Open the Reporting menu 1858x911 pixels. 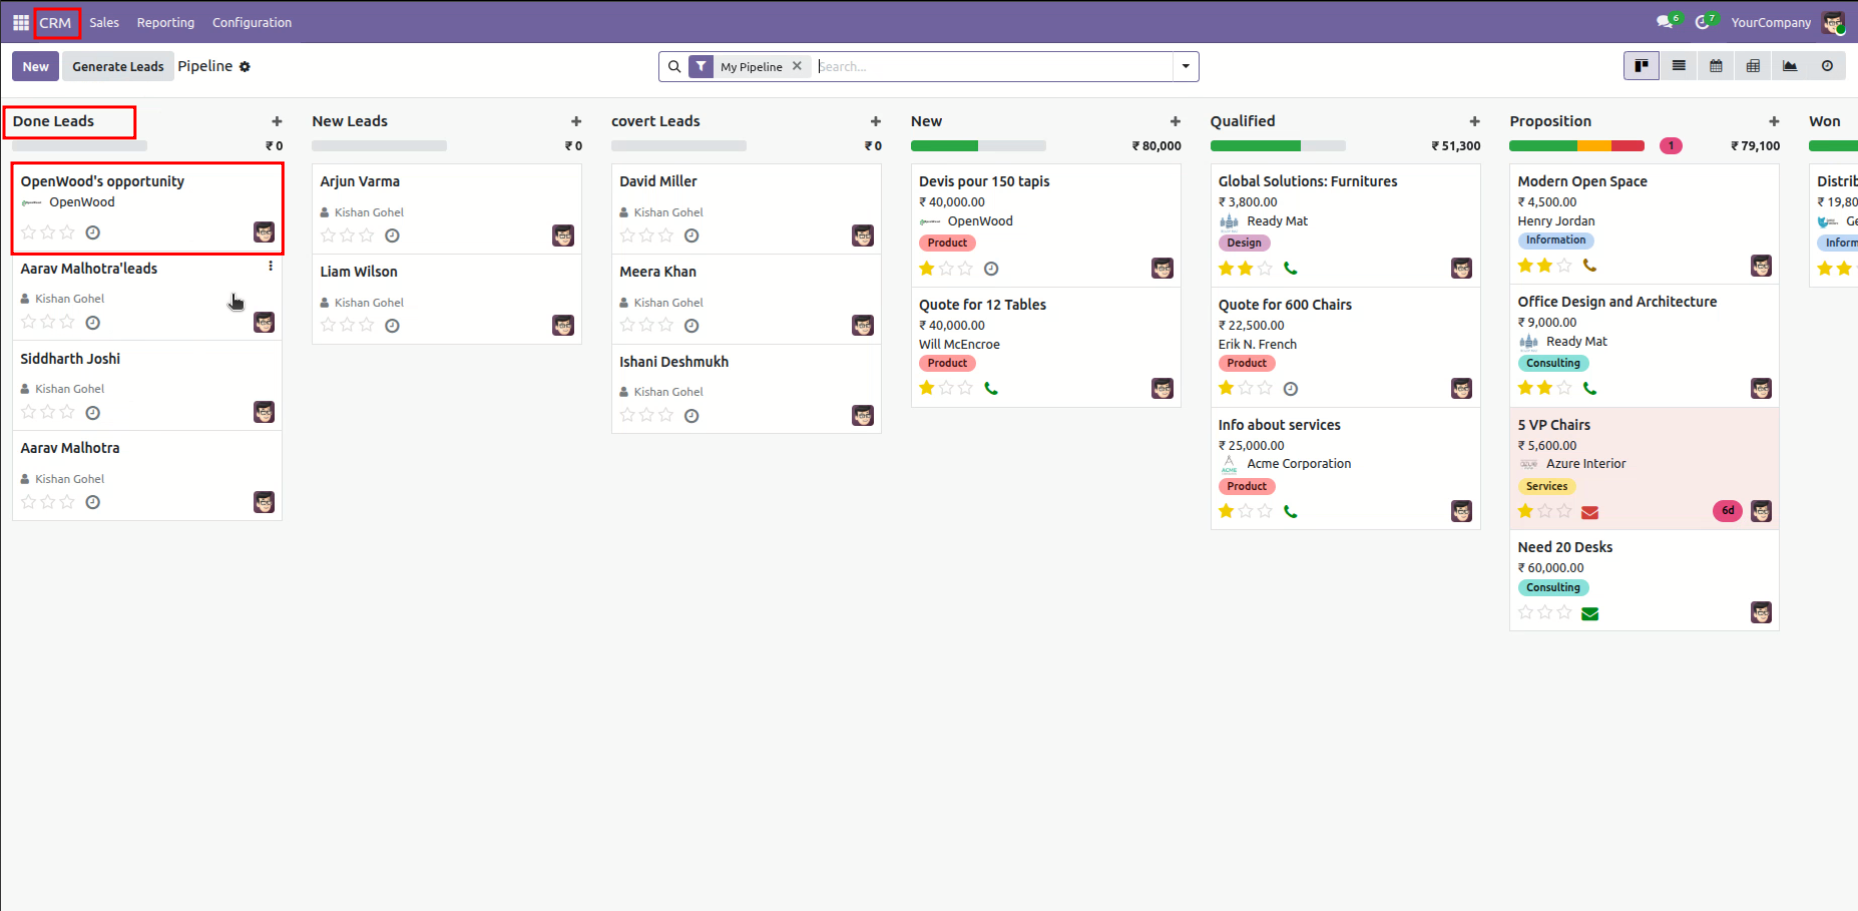(x=166, y=22)
